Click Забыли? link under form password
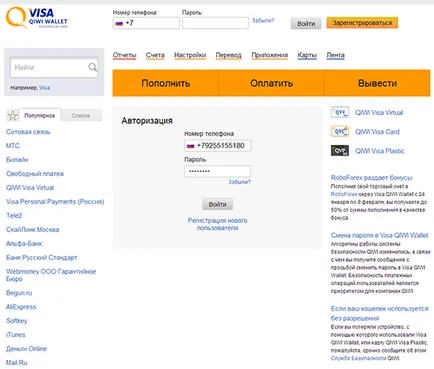Screen dimensions: 434x369 tap(239, 182)
